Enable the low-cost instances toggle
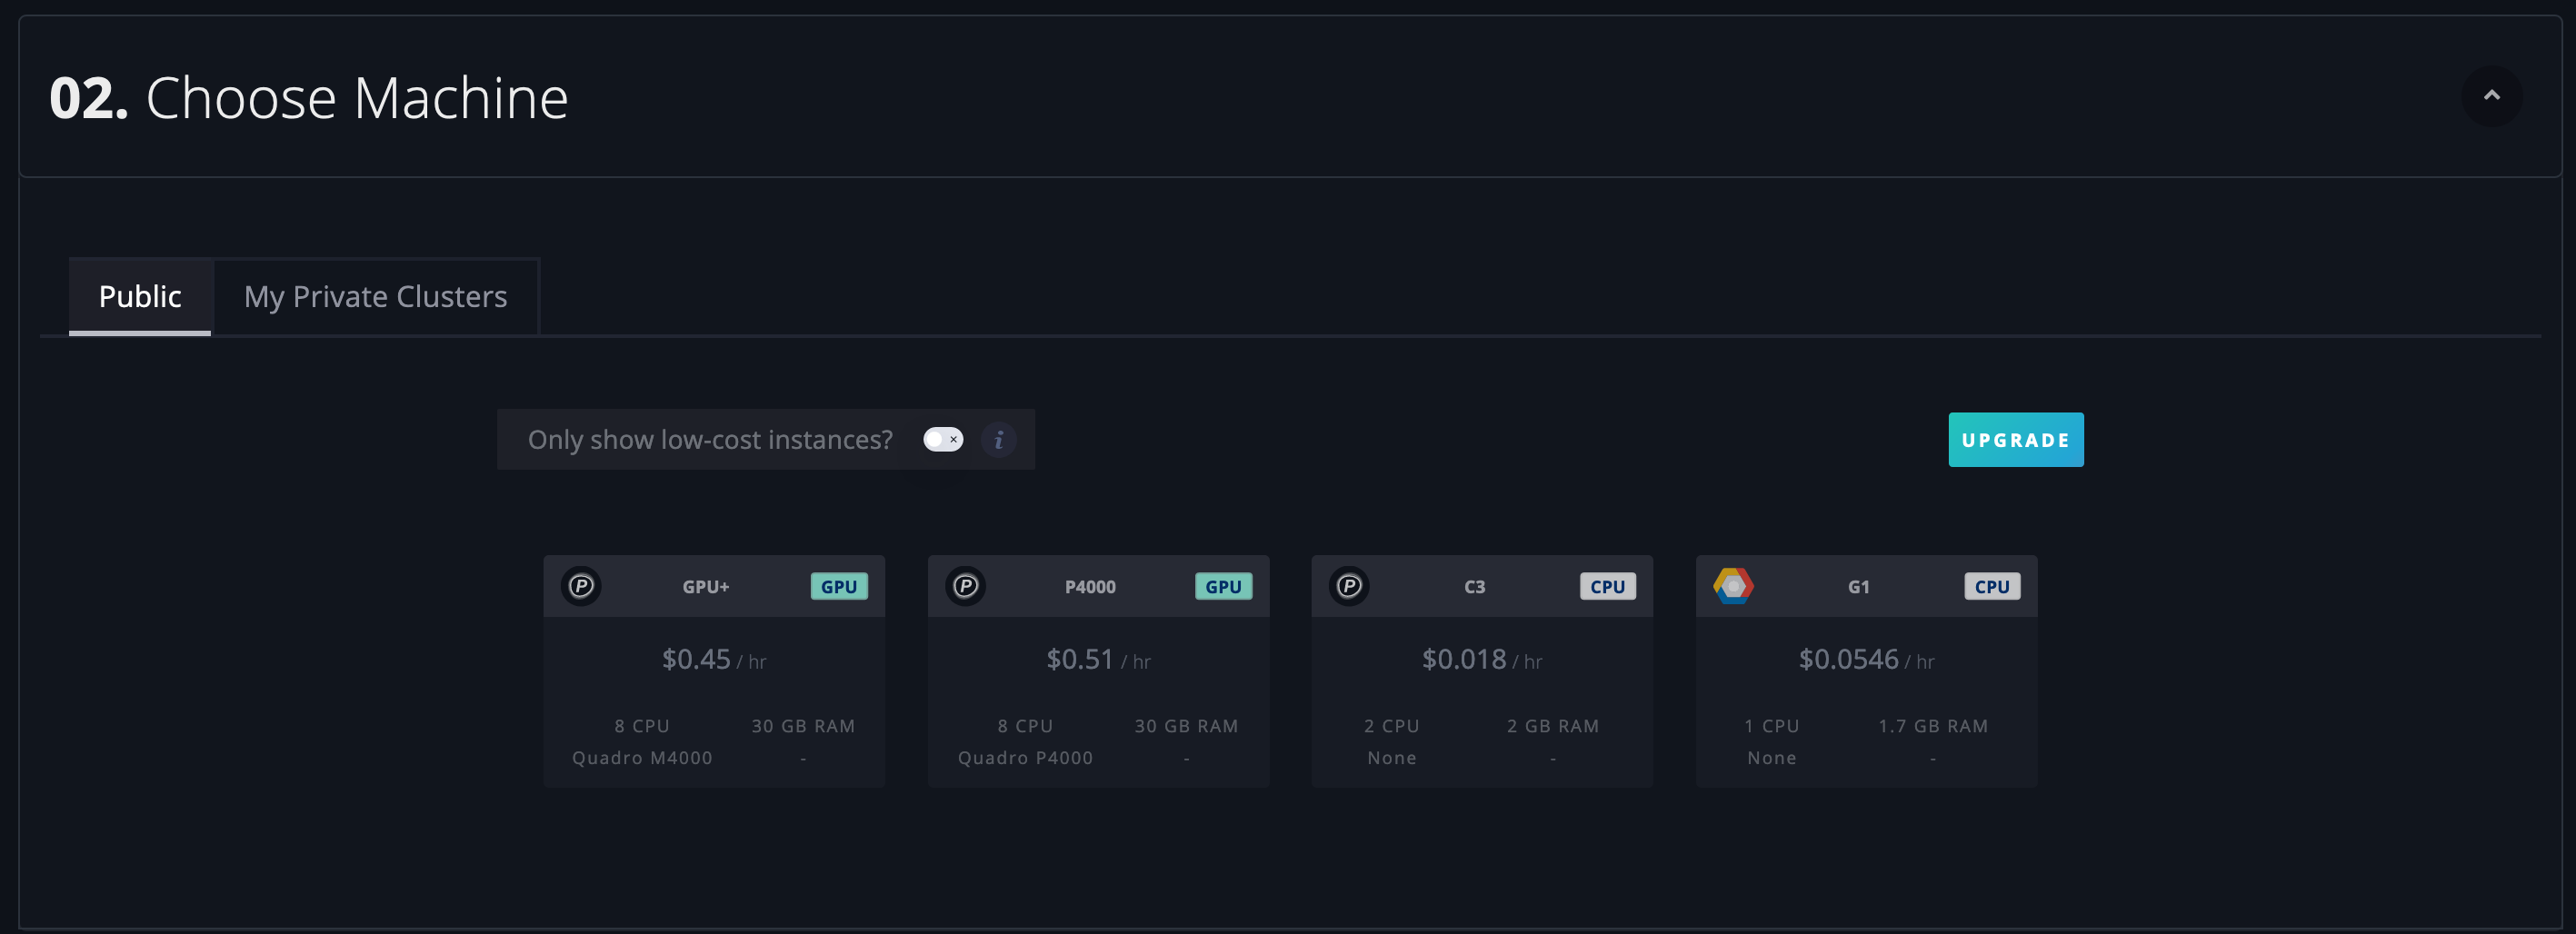The height and width of the screenshot is (934, 2576). pos(942,440)
